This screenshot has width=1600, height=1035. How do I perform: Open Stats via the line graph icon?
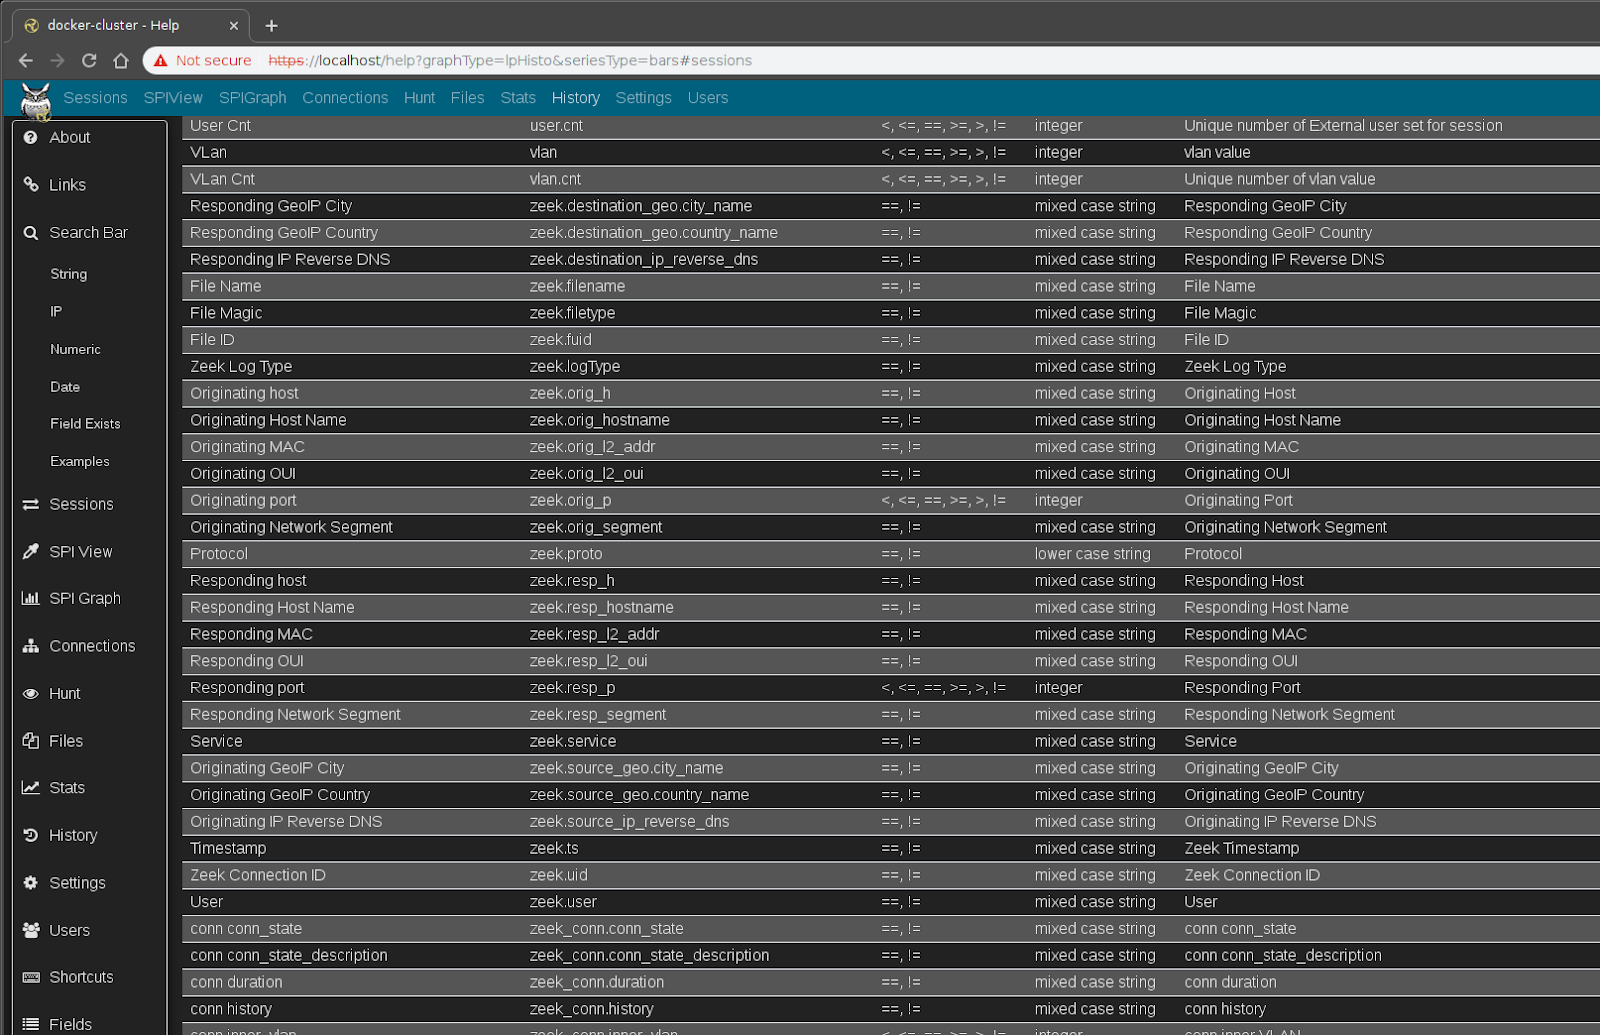point(30,787)
